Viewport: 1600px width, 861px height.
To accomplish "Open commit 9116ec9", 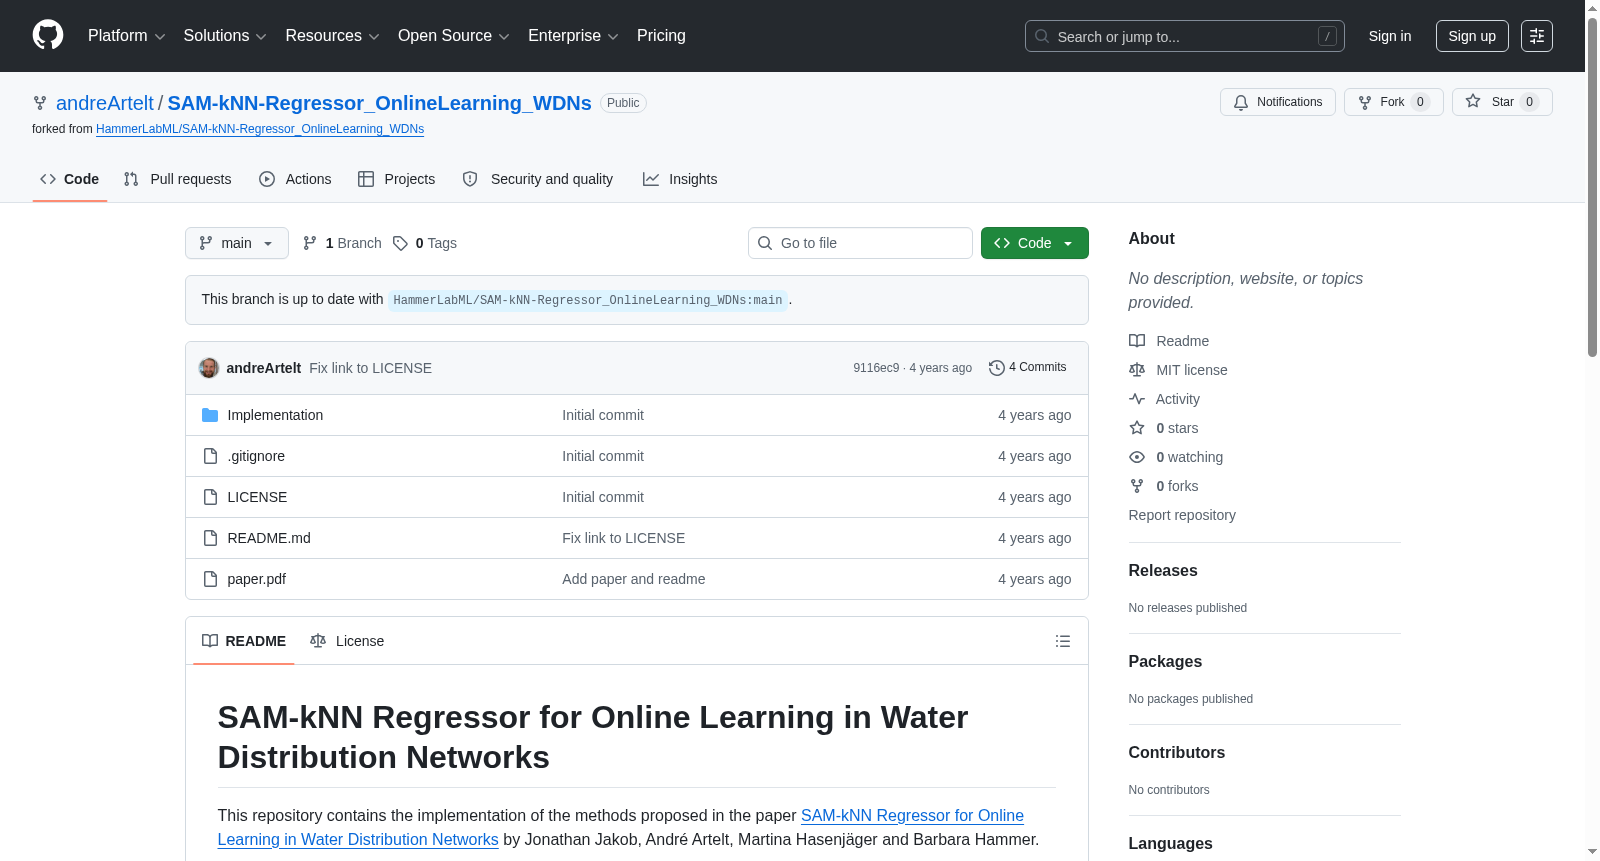I will coord(876,368).
